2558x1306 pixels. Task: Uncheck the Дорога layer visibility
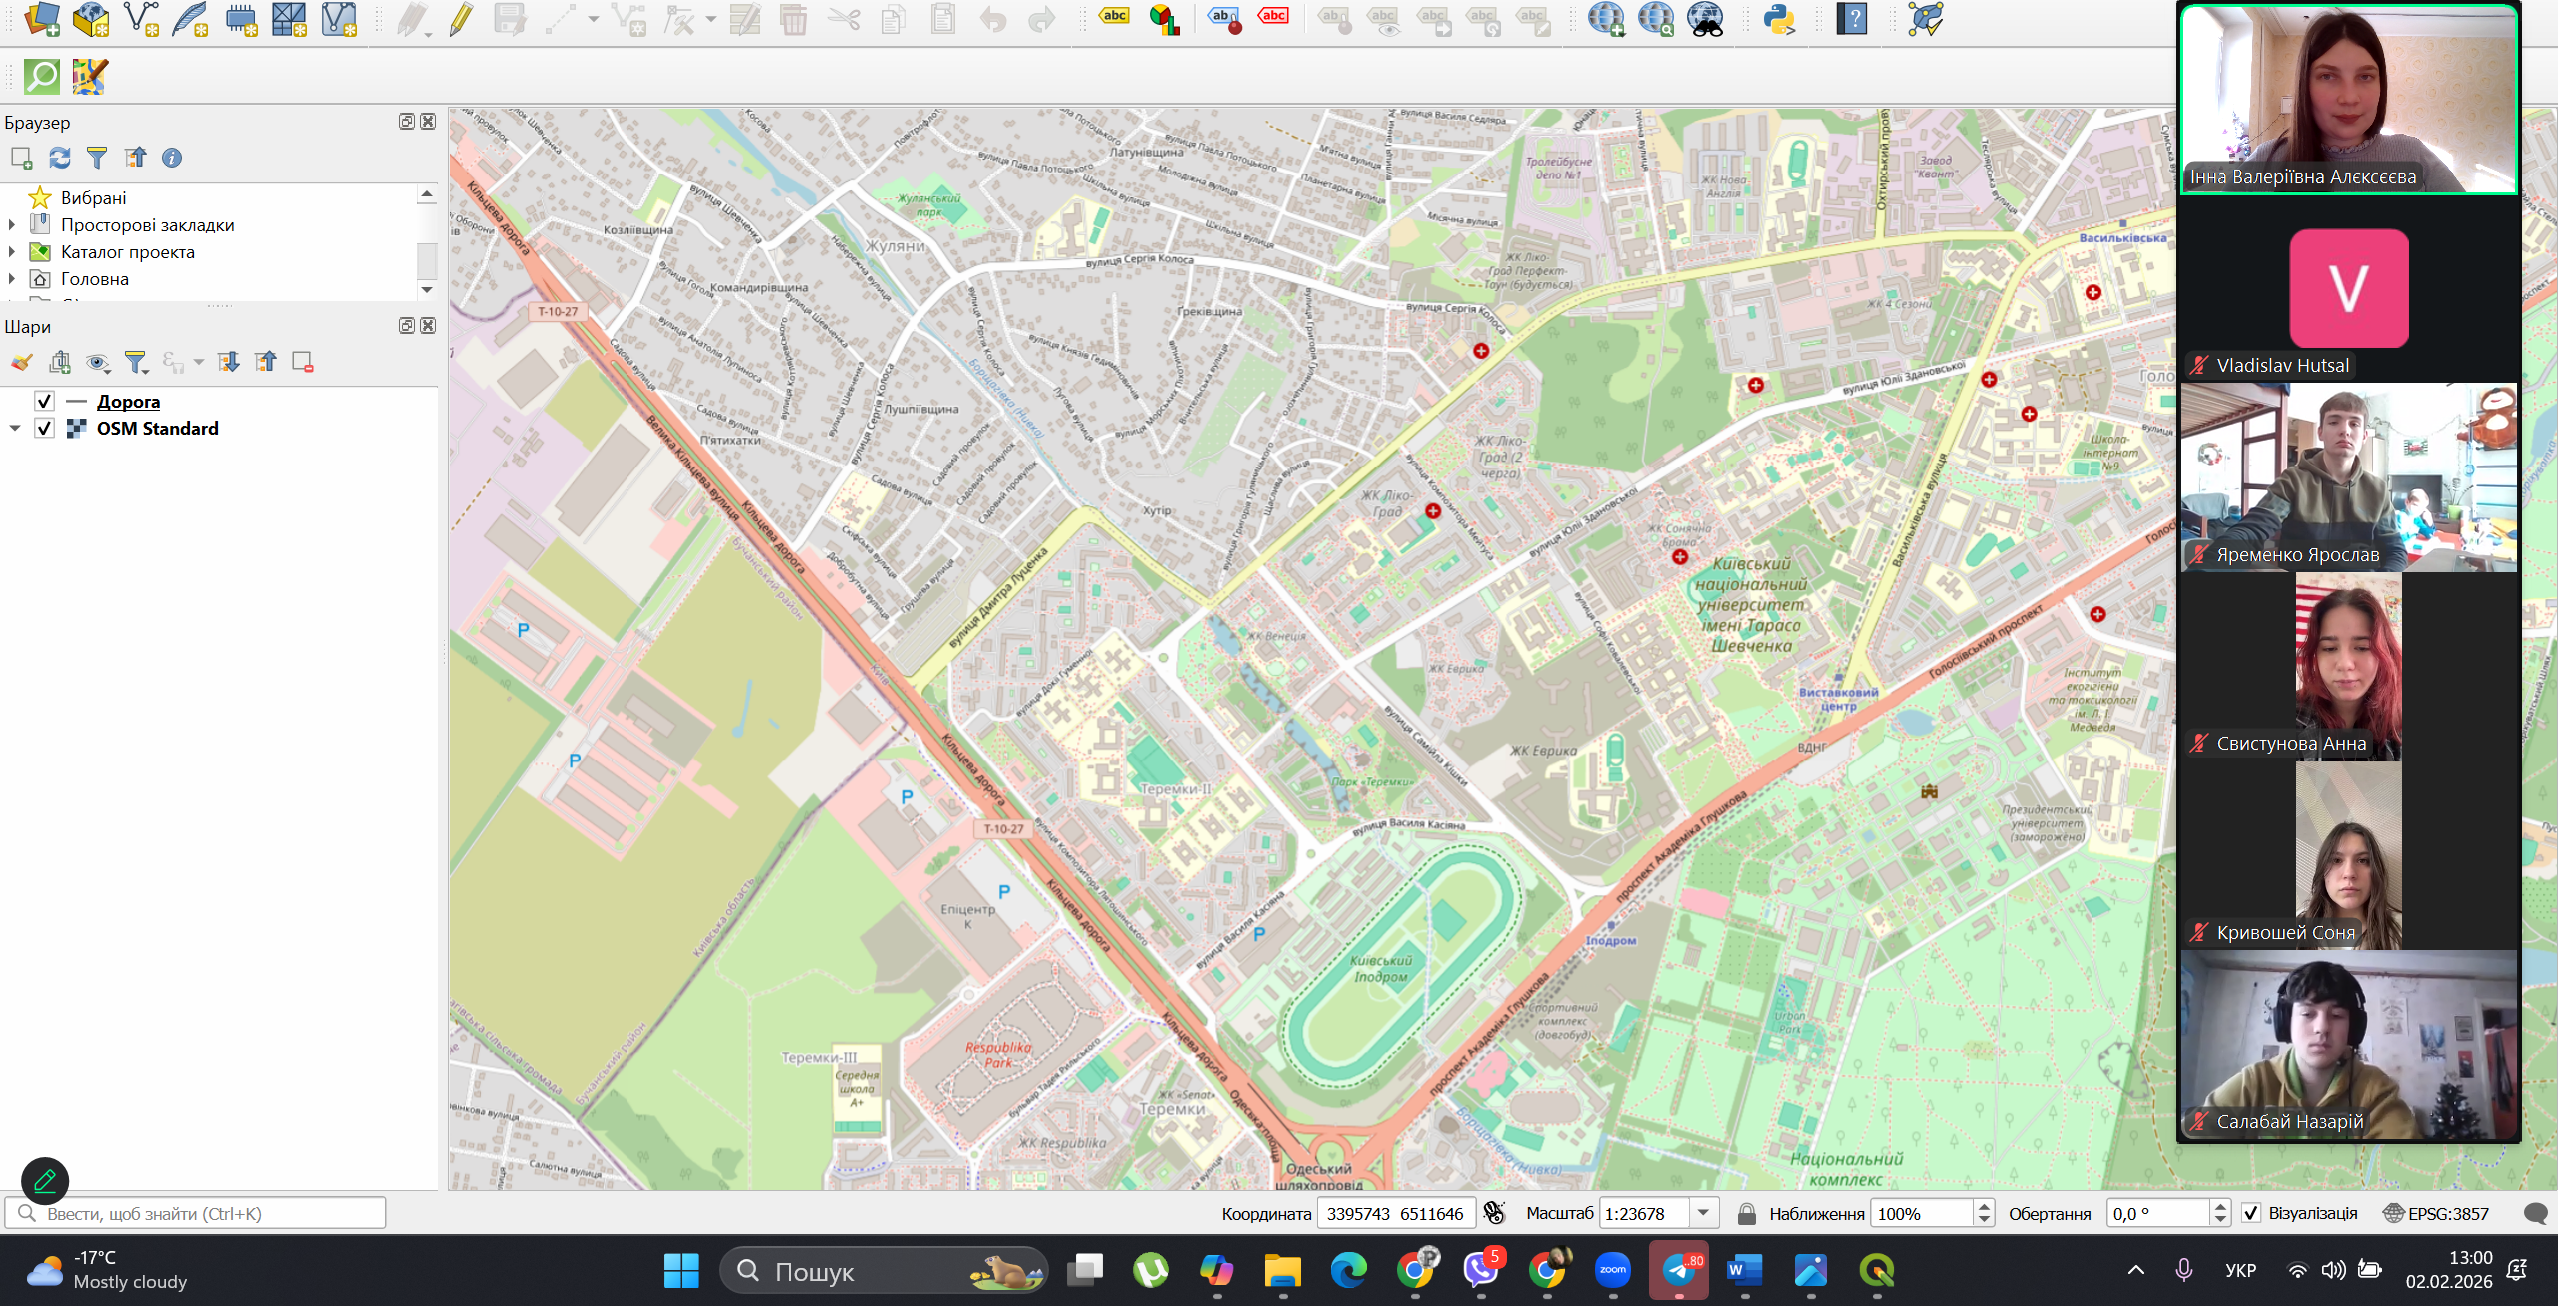pyautogui.click(x=44, y=401)
